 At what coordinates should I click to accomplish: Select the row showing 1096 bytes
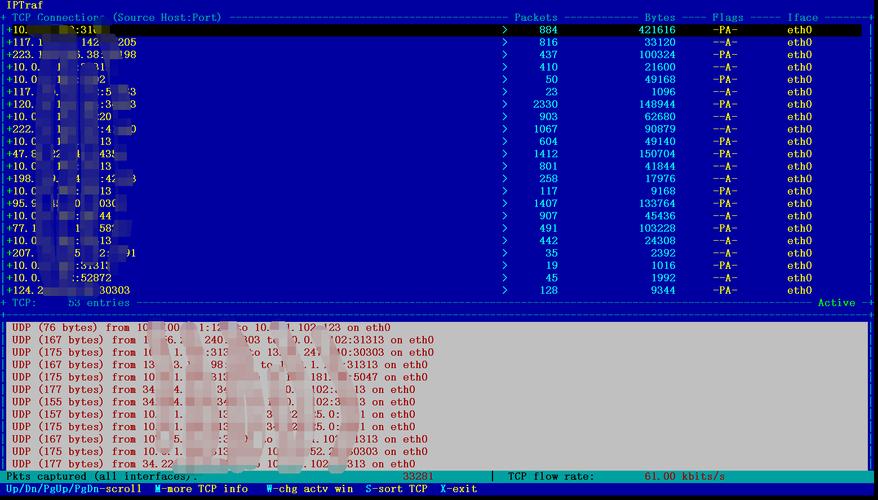pos(434,92)
